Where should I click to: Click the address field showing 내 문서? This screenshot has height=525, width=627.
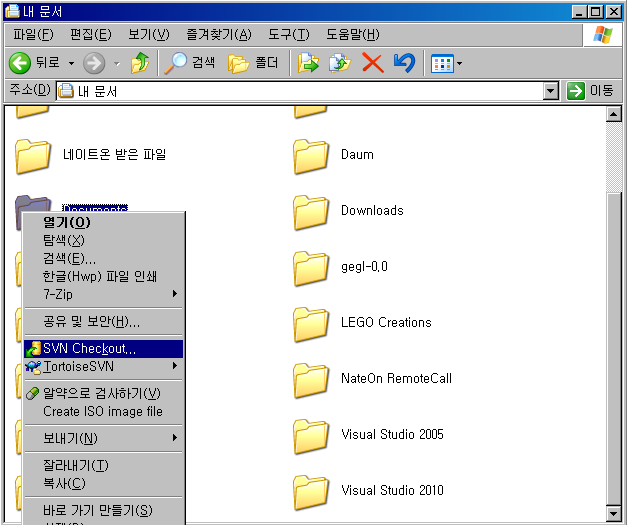[x=300, y=91]
